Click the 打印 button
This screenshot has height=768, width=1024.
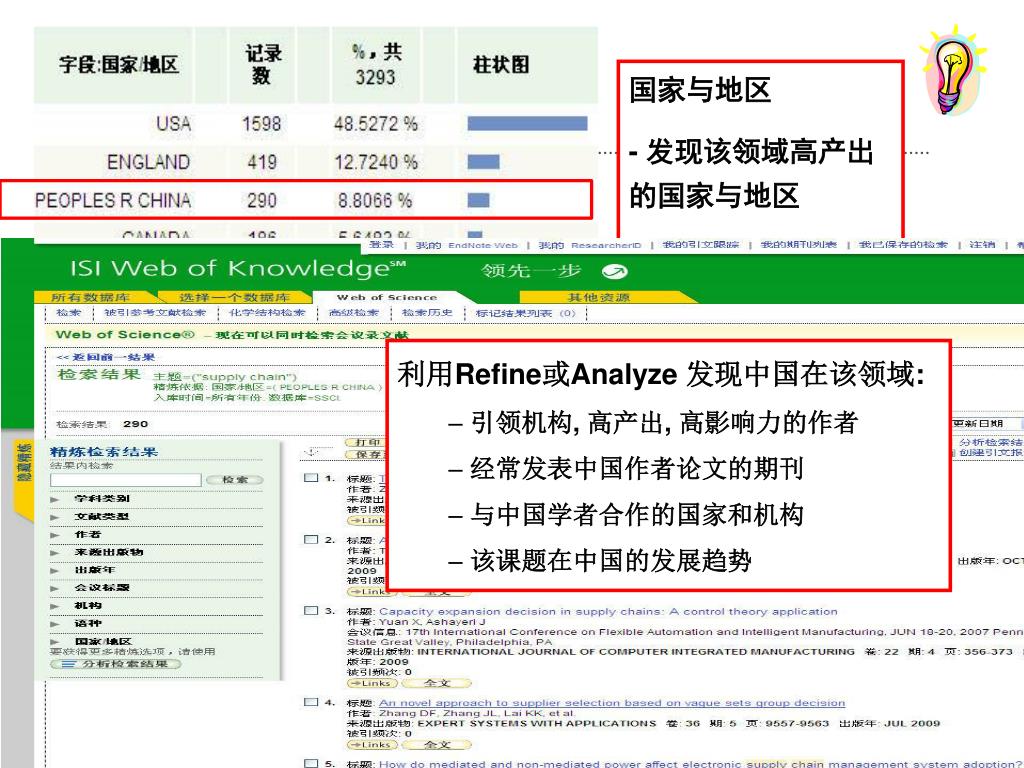pyautogui.click(x=366, y=443)
